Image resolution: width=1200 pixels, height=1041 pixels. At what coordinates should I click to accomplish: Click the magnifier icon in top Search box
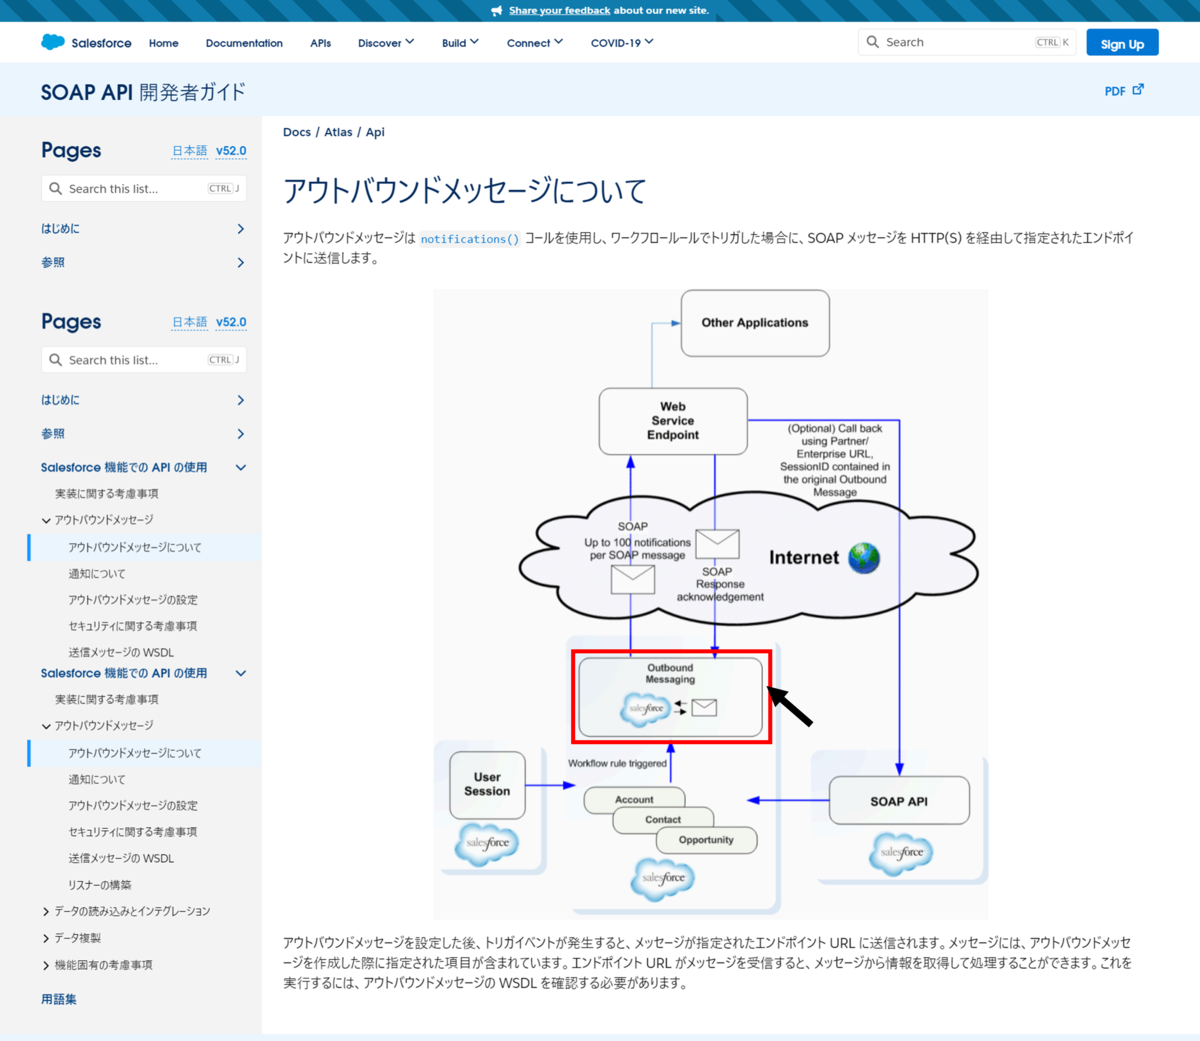(x=873, y=42)
